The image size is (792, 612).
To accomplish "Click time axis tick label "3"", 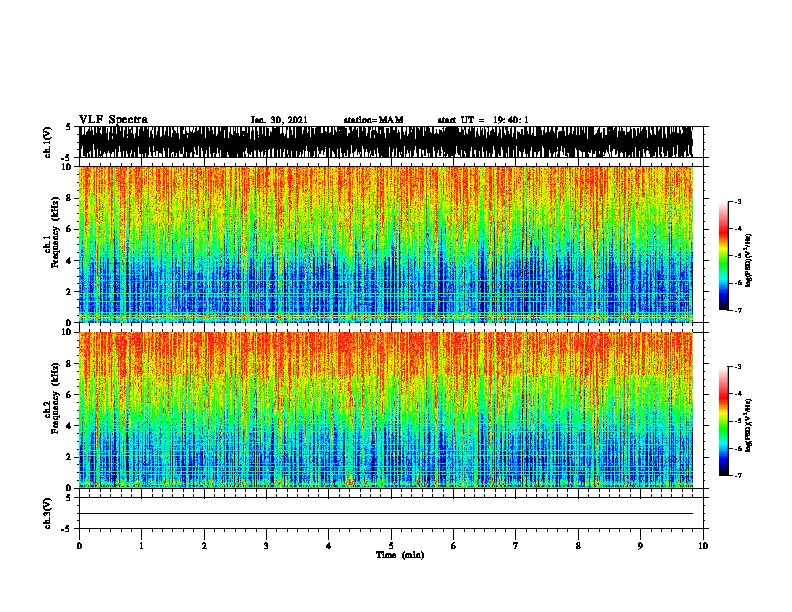I will point(266,546).
